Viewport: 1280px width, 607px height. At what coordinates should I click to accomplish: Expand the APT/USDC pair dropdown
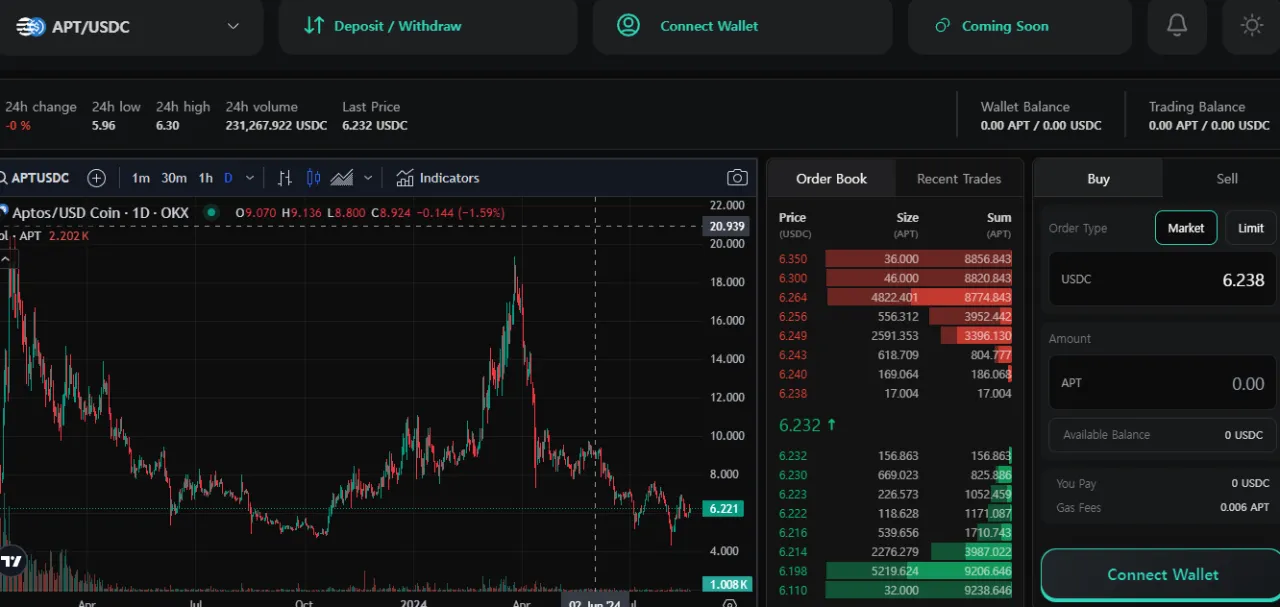click(233, 26)
